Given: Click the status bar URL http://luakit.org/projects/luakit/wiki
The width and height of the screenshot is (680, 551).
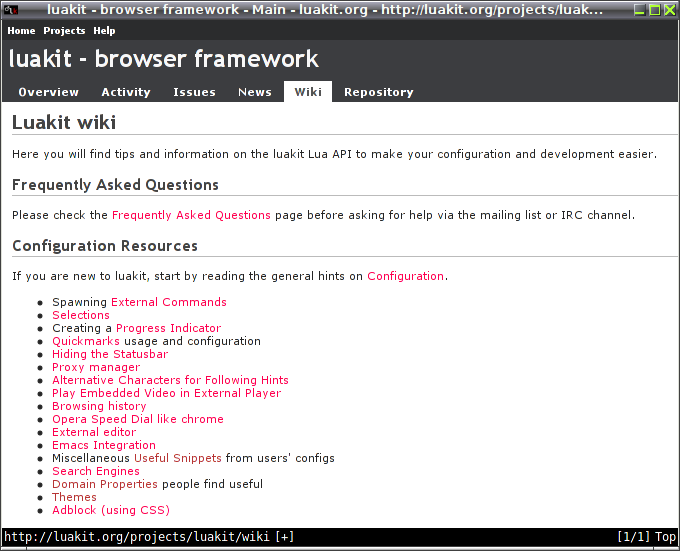Looking at the screenshot, I should 137,537.
